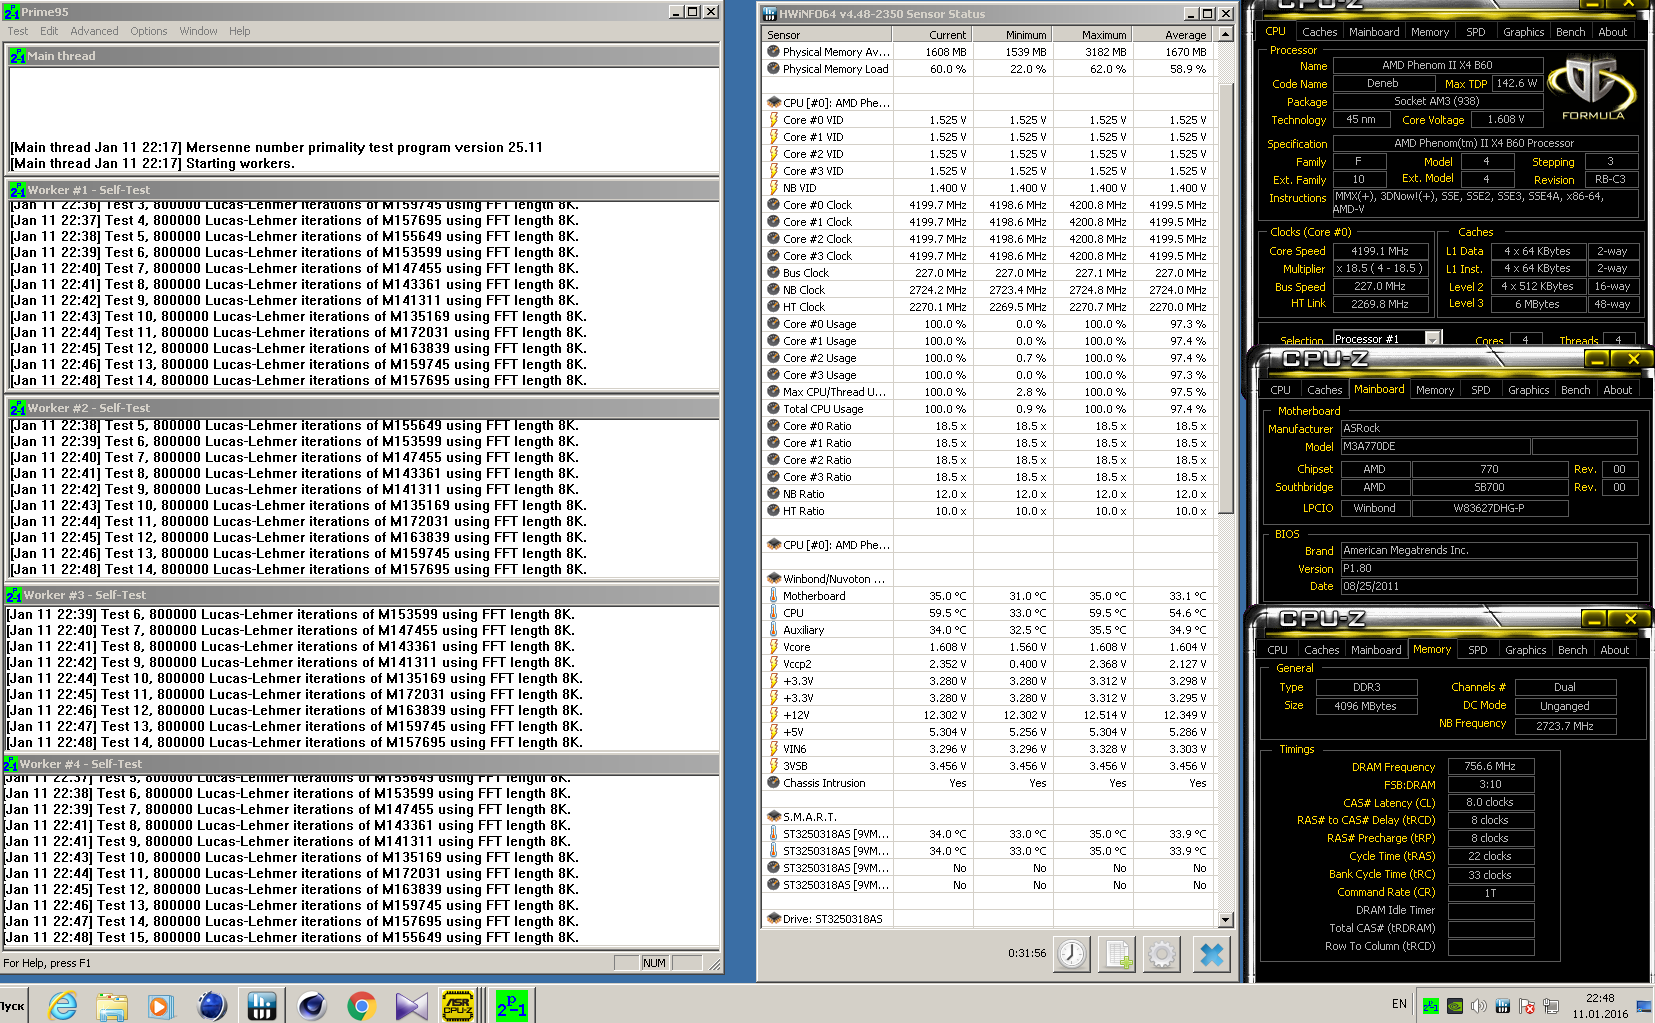Click the purple bow-tie taskbar icon
Image resolution: width=1655 pixels, height=1023 pixels.
[x=411, y=1005]
